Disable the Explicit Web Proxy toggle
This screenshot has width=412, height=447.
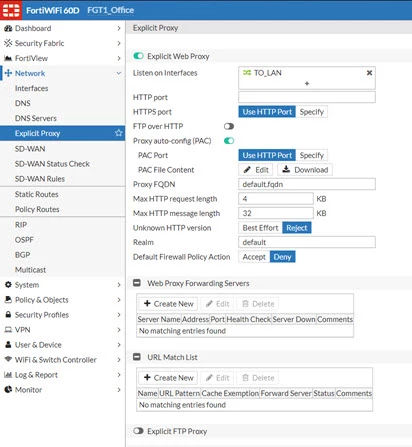tap(138, 56)
